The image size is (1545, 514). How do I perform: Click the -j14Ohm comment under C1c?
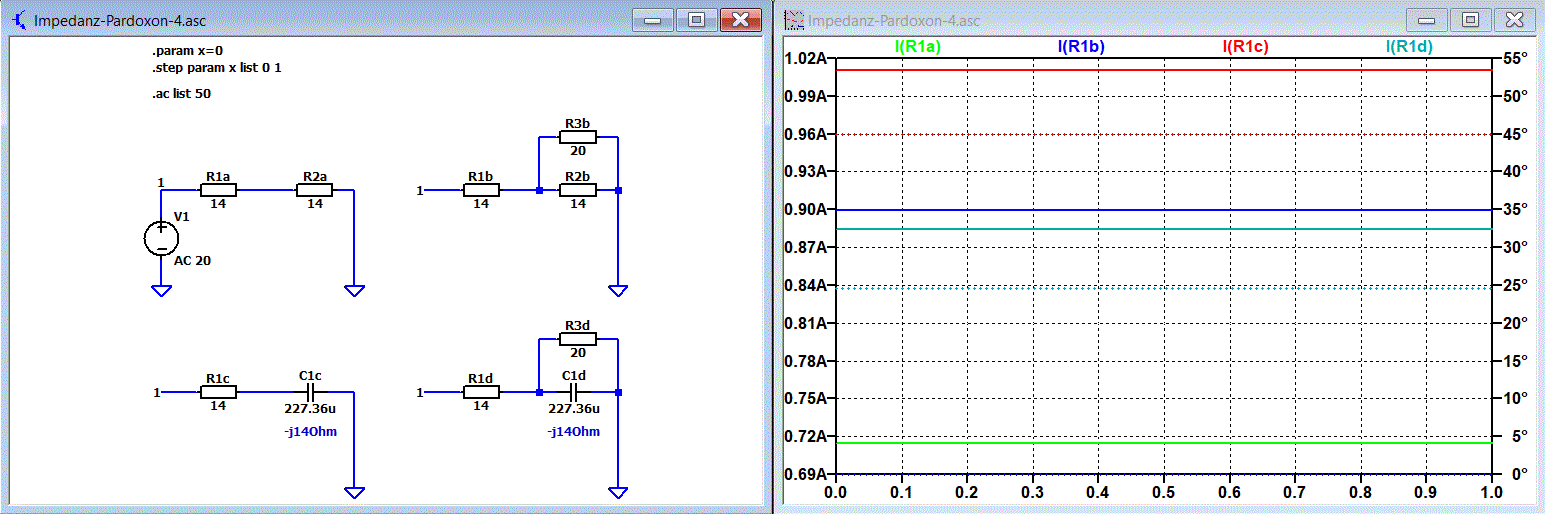point(311,432)
